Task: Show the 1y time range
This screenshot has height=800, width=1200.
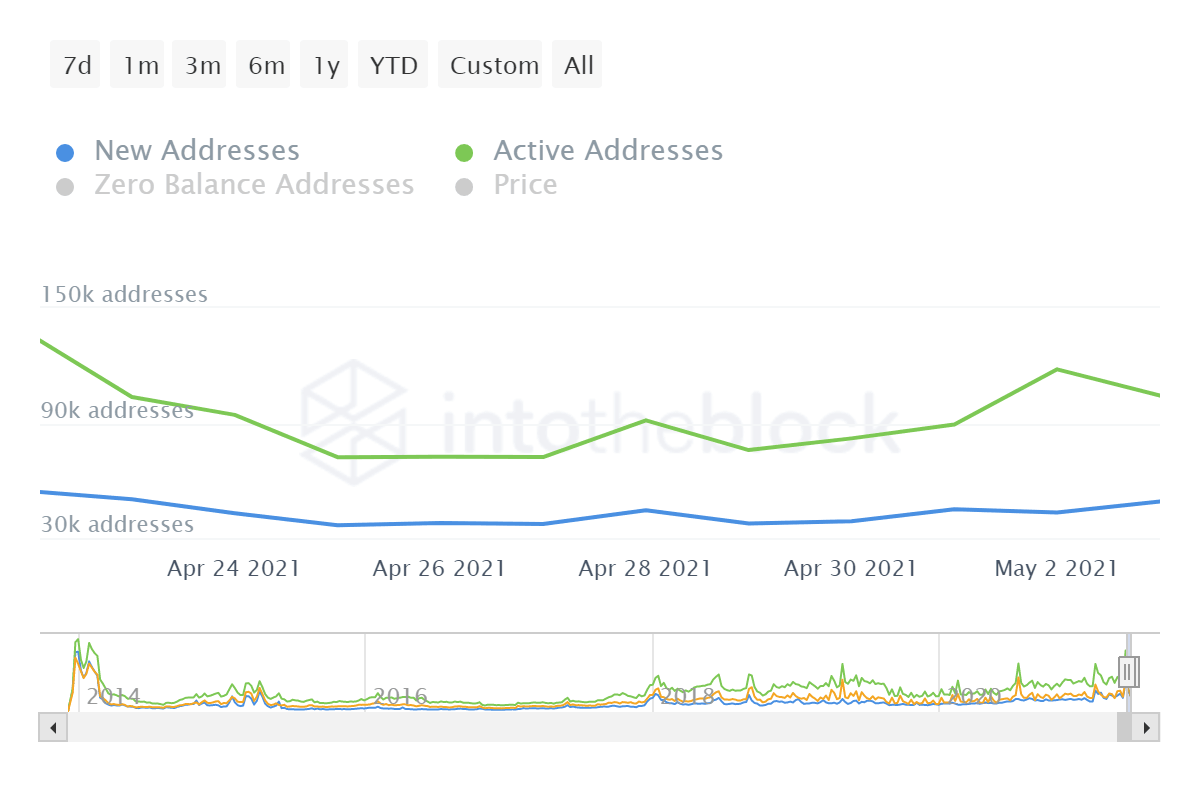Action: coord(326,66)
